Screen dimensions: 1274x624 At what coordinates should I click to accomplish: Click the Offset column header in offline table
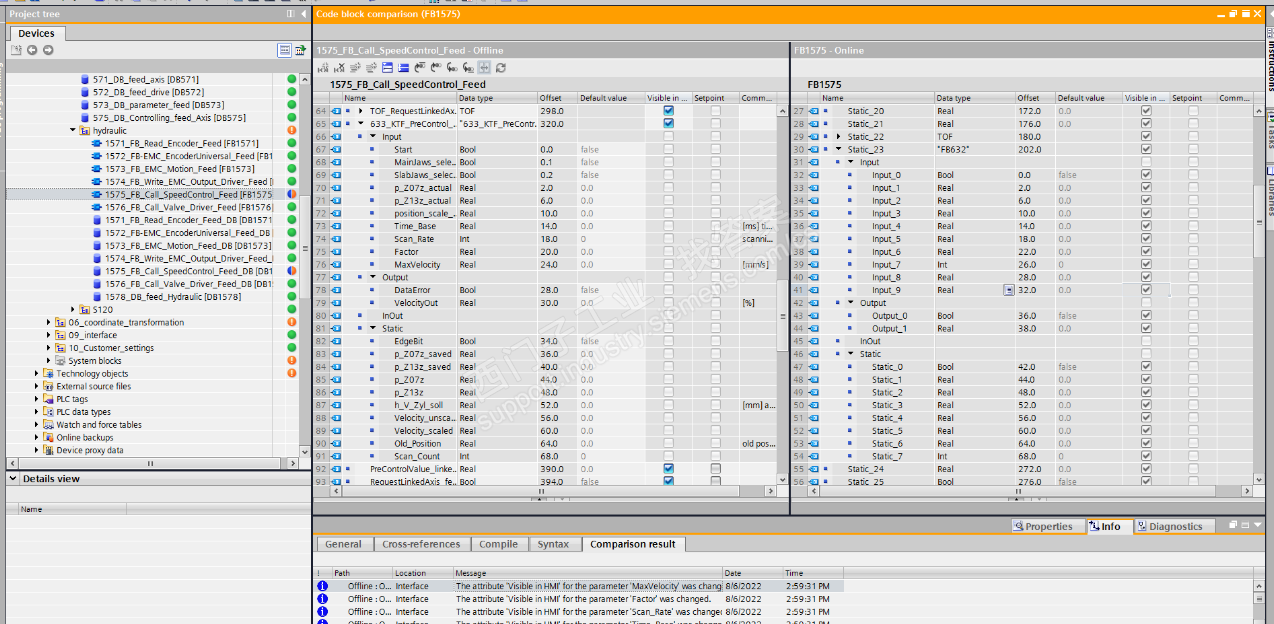click(x=556, y=98)
